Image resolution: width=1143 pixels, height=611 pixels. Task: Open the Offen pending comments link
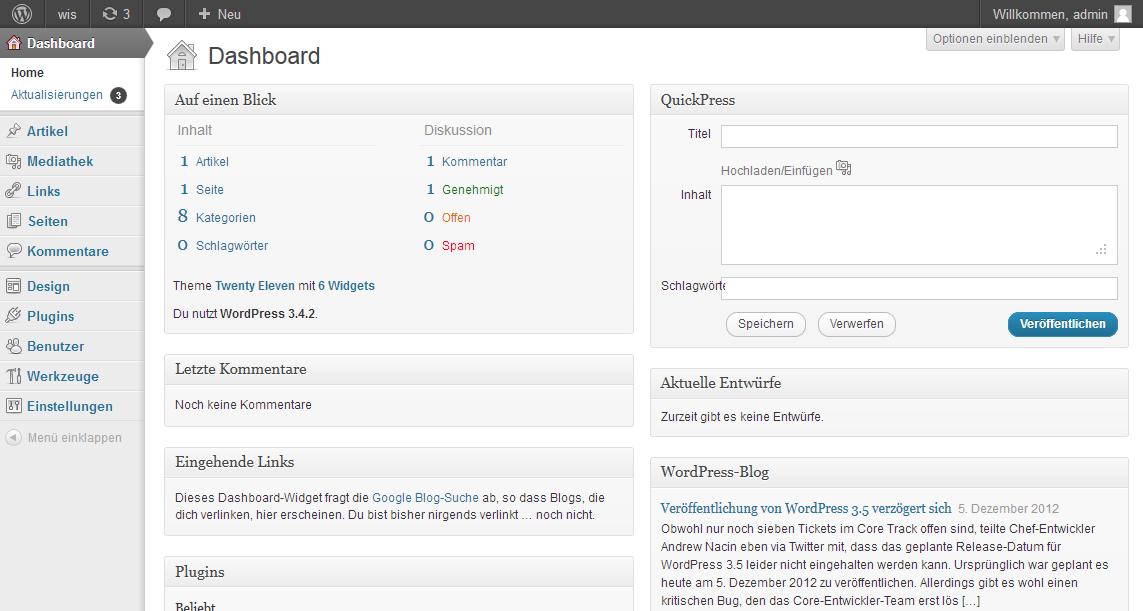456,217
